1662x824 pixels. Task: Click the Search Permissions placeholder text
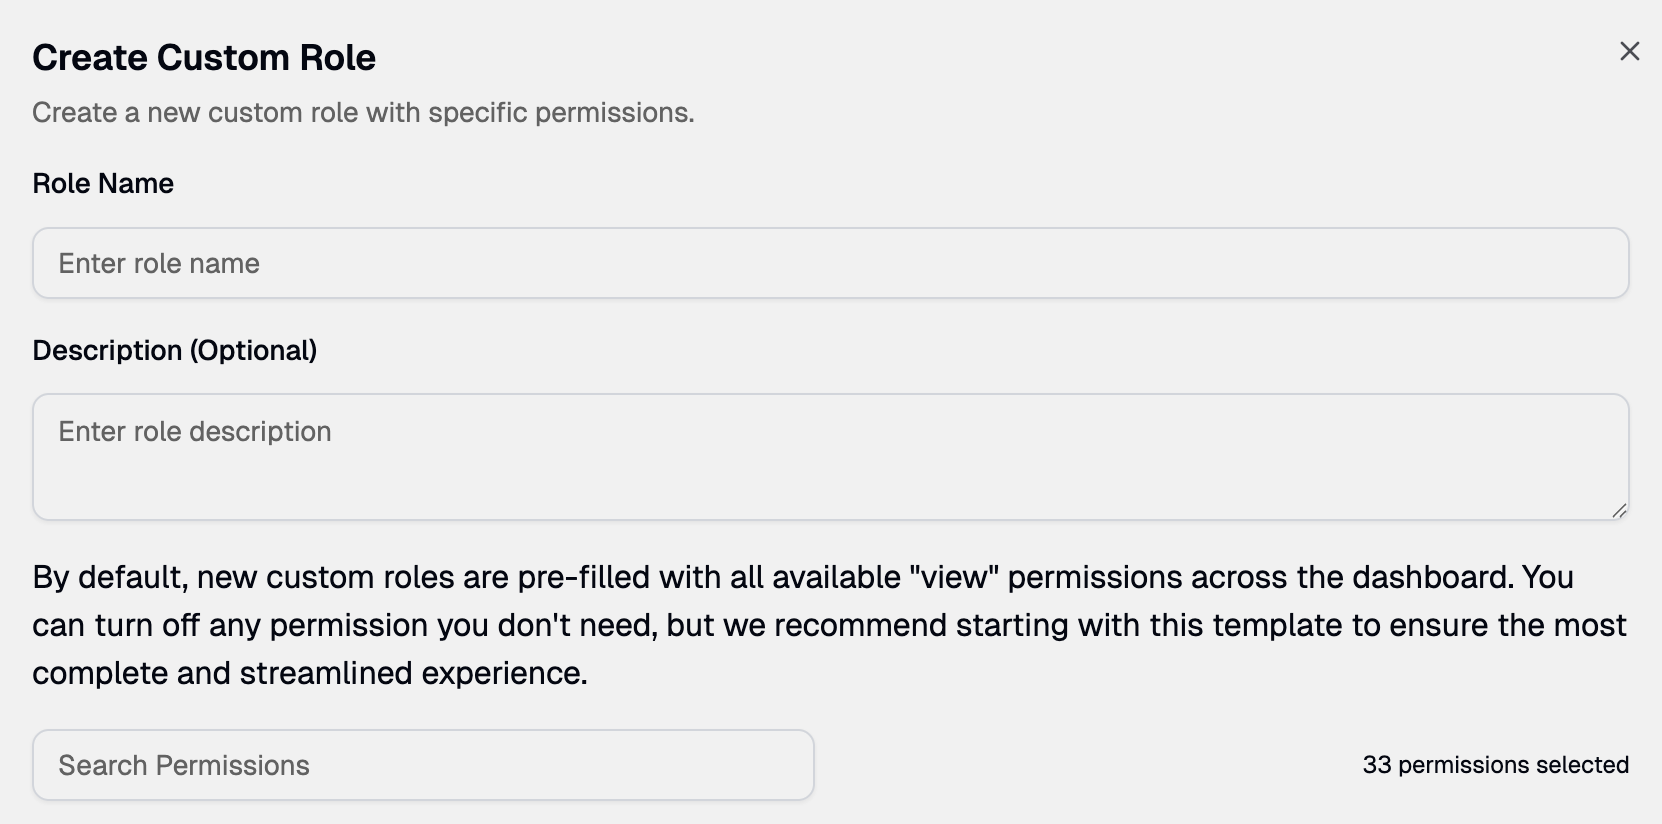point(184,765)
